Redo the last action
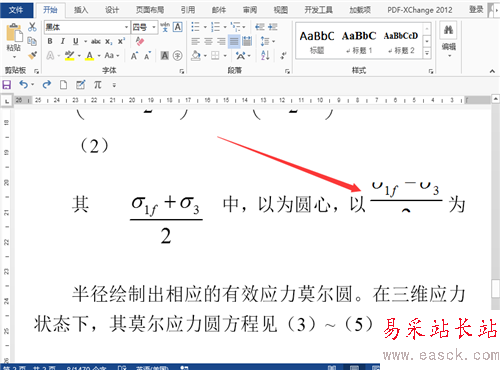 coord(47,85)
